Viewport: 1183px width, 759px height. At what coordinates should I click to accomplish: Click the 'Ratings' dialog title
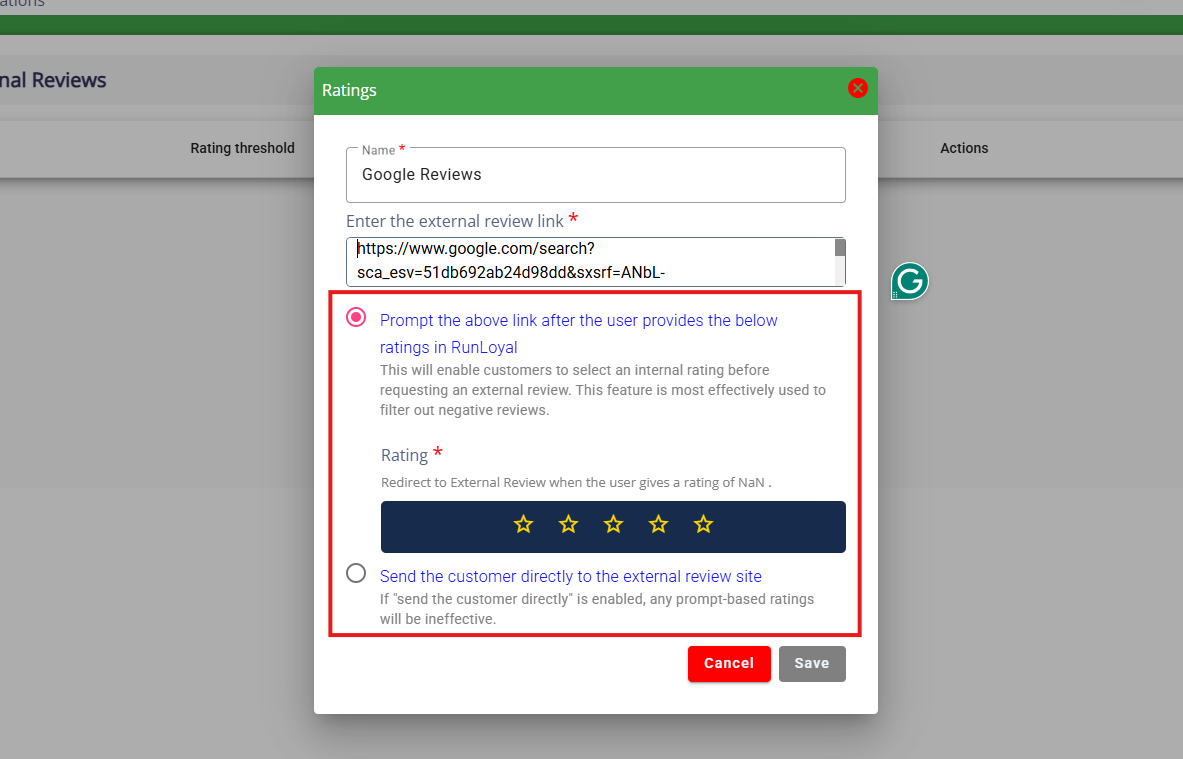(x=349, y=91)
